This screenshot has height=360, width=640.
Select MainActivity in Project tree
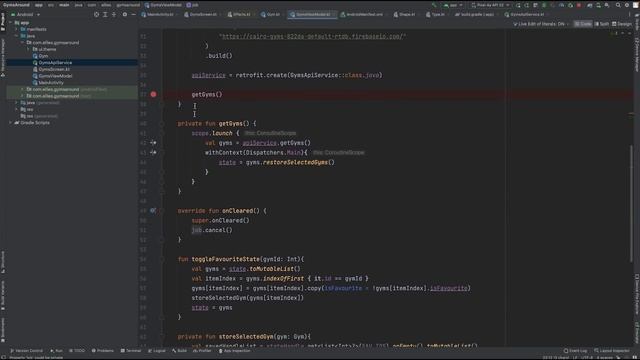[48, 83]
